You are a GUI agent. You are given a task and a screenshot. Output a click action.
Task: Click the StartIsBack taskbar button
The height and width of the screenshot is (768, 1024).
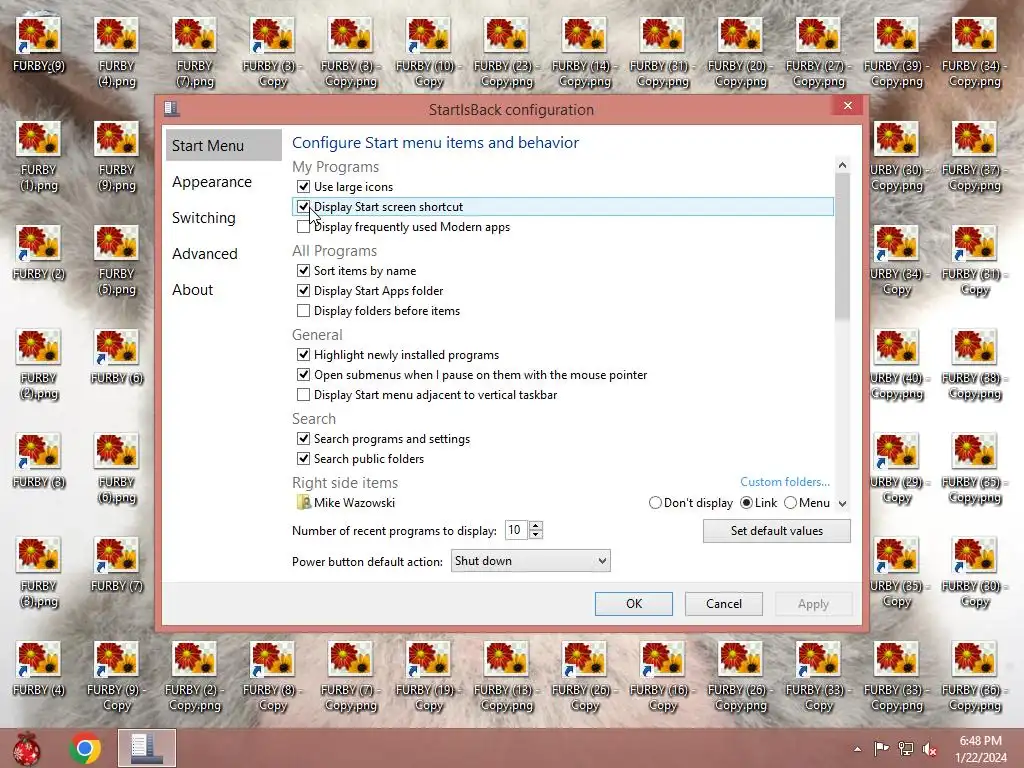(x=147, y=748)
